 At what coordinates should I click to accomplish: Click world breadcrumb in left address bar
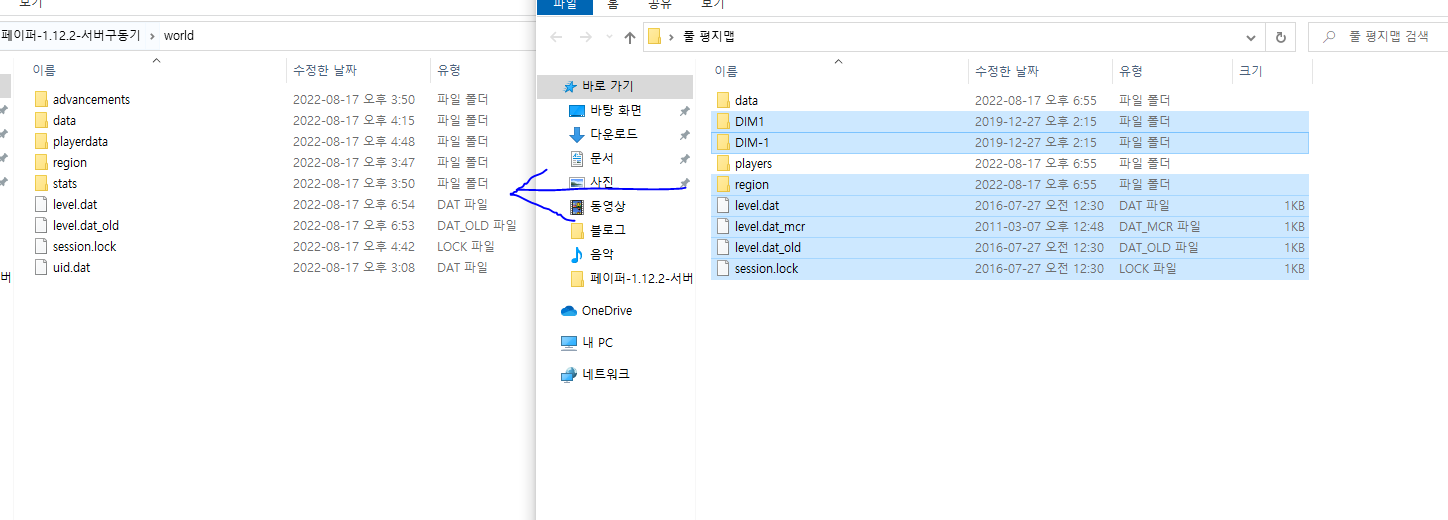click(178, 35)
